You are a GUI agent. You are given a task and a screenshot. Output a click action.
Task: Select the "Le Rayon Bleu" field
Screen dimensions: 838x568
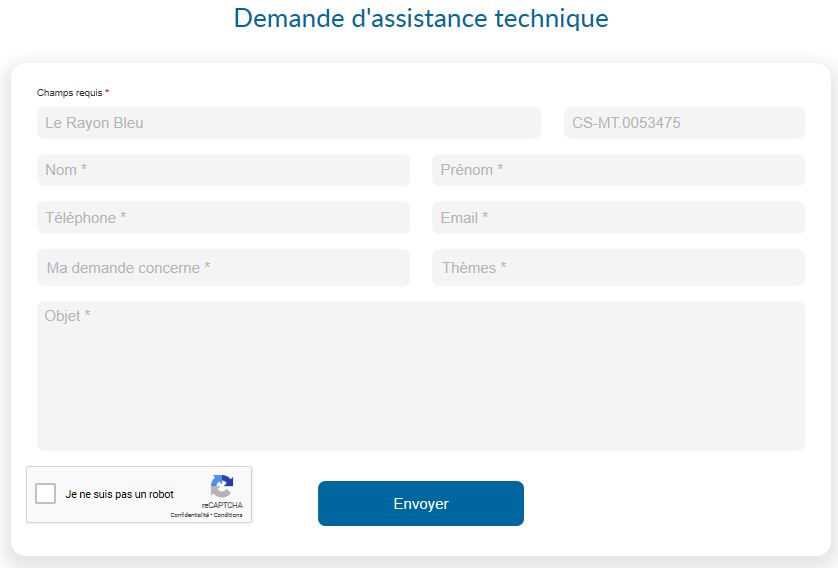click(x=288, y=123)
